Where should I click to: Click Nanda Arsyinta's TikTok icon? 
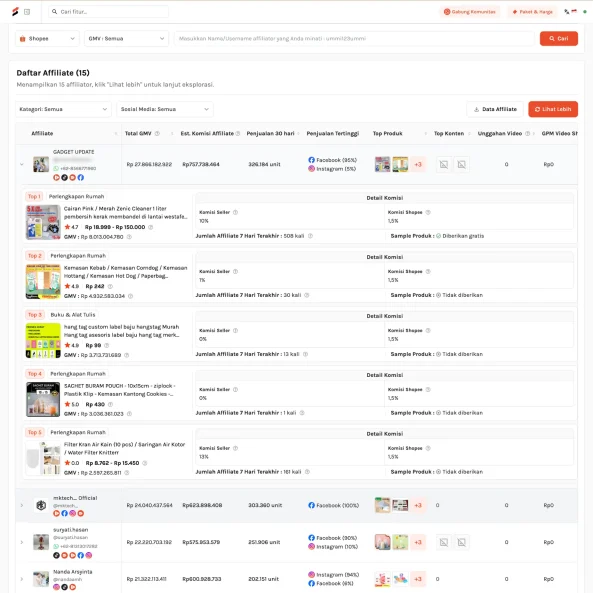64,587
